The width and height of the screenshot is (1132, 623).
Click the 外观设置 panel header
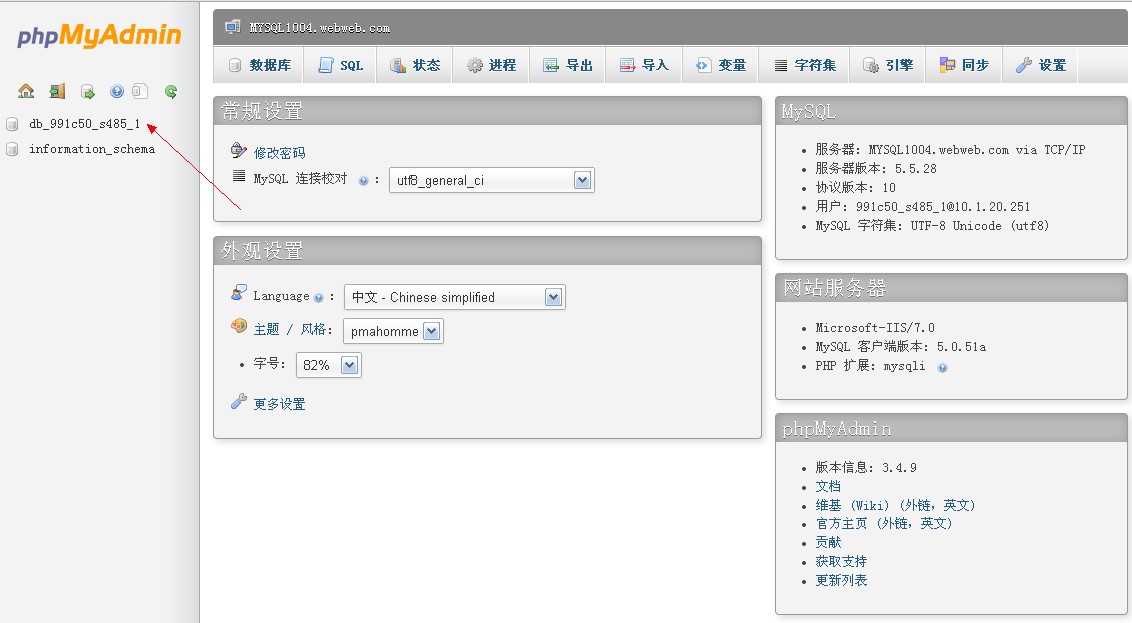point(487,251)
